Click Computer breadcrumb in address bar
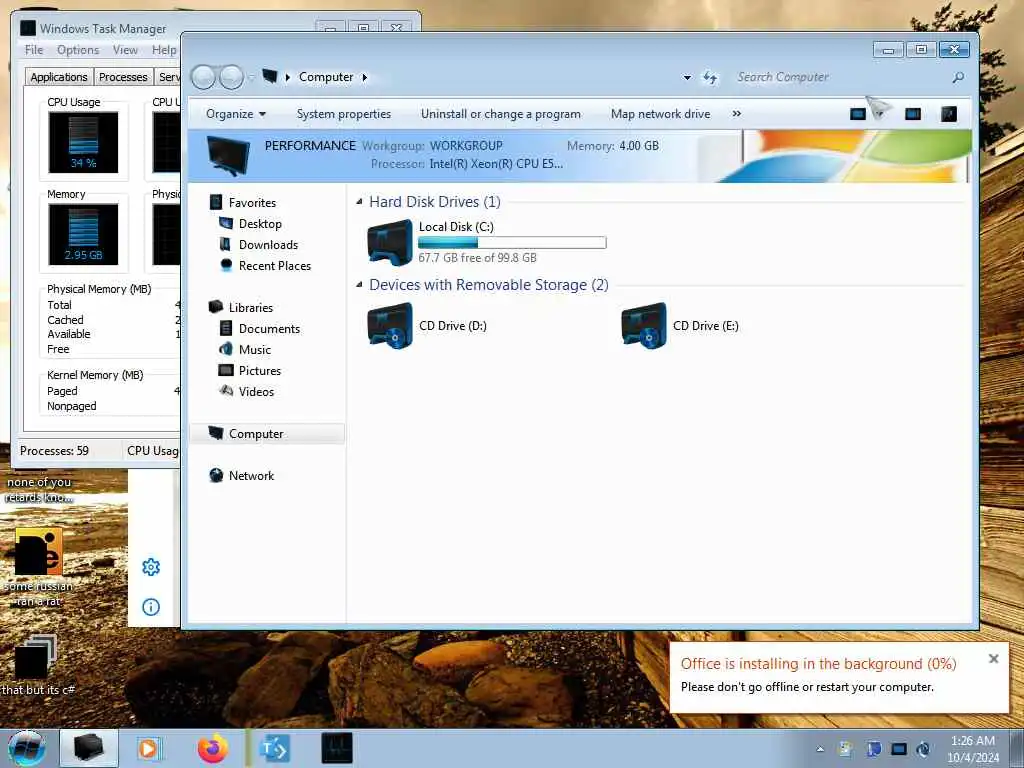The image size is (1024, 768). click(326, 77)
